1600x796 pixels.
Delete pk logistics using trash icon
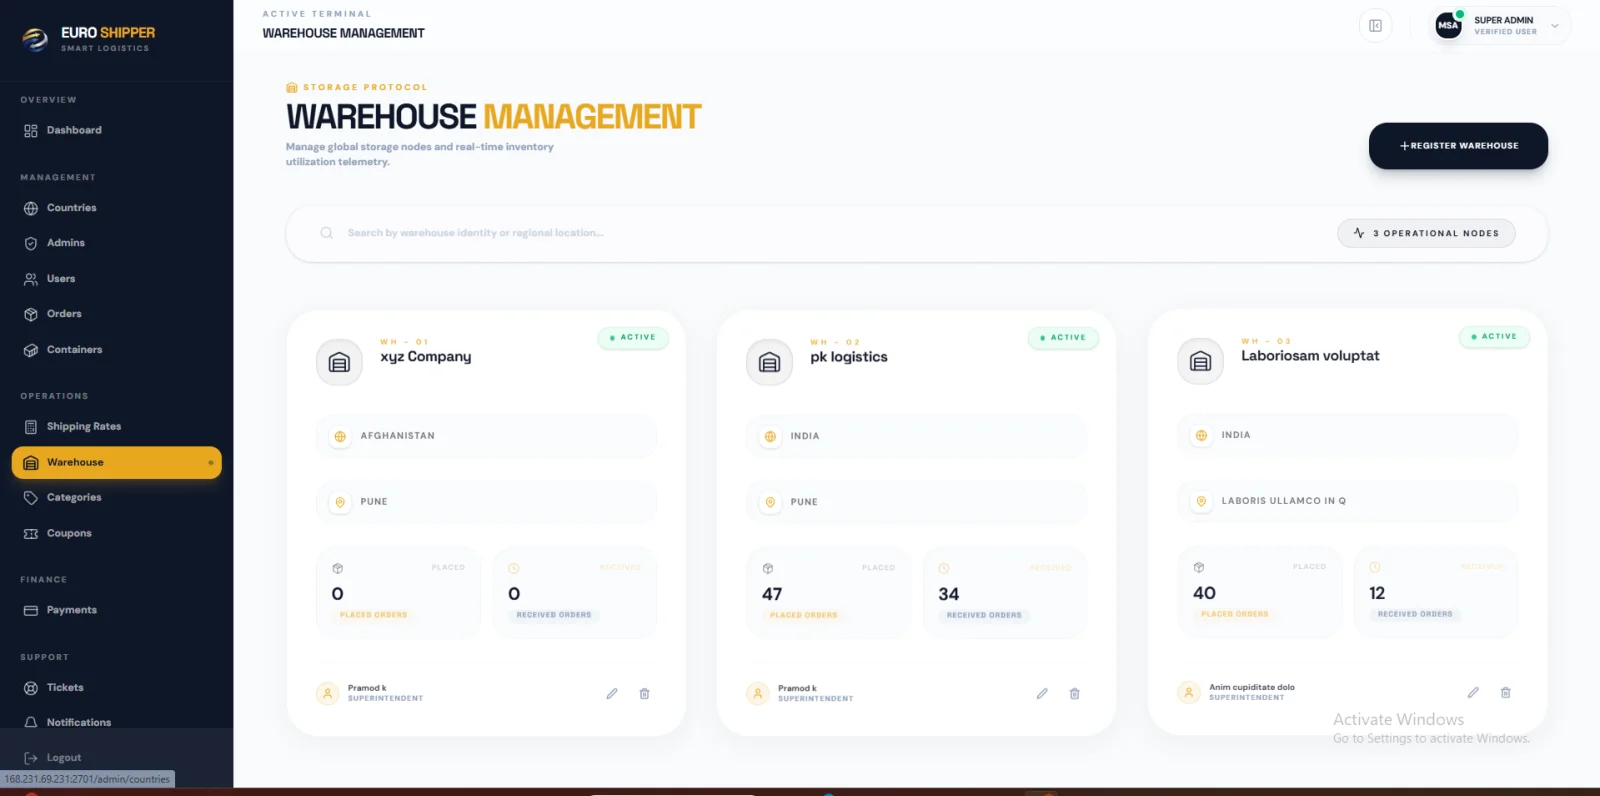(1075, 694)
